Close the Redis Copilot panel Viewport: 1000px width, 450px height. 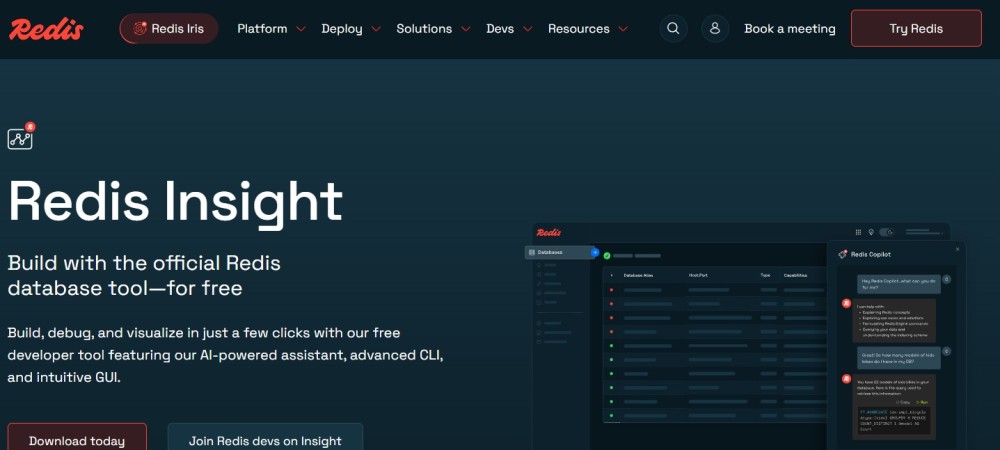pyautogui.click(x=957, y=249)
